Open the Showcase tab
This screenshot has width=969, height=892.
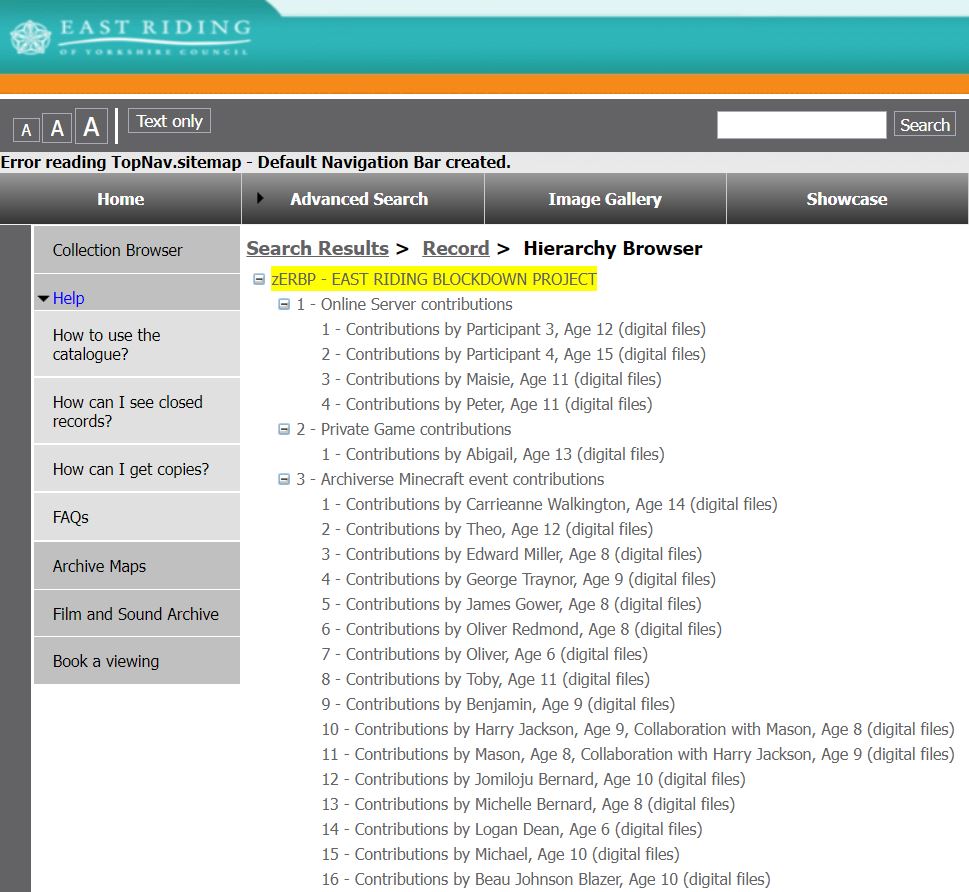[x=847, y=199]
